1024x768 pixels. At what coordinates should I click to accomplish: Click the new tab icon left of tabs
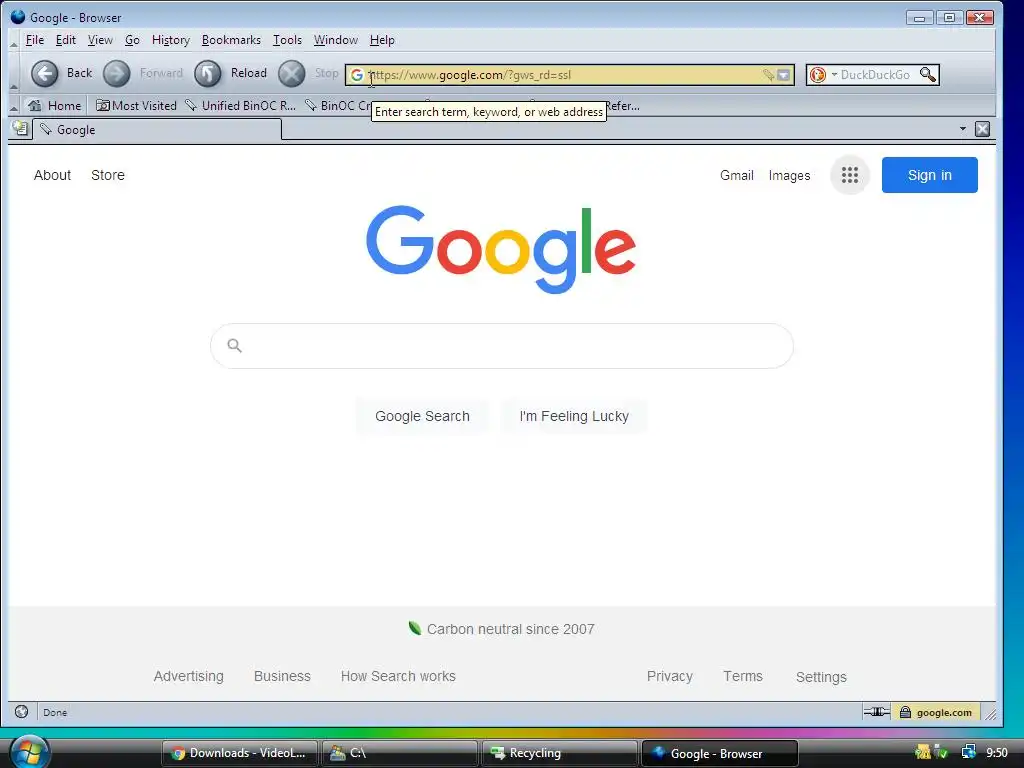(20, 129)
